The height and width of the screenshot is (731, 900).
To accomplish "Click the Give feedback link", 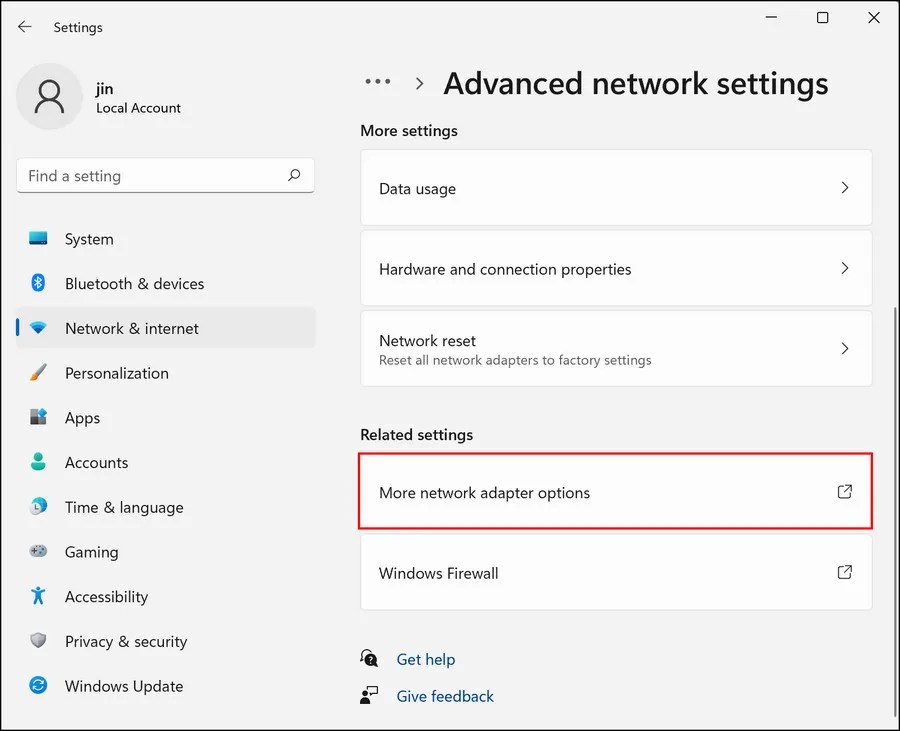I will coord(444,696).
